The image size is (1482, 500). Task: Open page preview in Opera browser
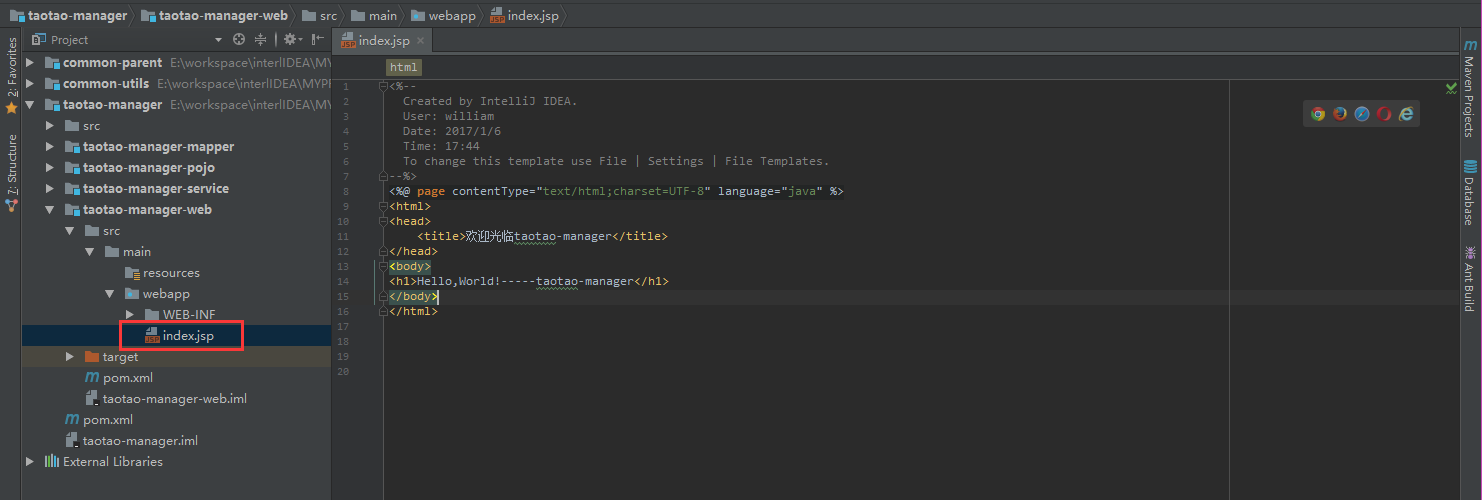[x=1384, y=114]
